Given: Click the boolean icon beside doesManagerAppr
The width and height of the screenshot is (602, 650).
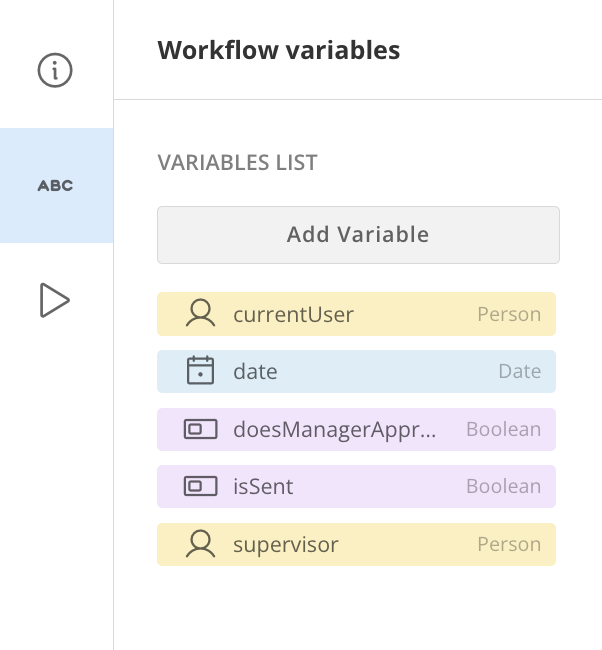Looking at the screenshot, I should [x=201, y=430].
